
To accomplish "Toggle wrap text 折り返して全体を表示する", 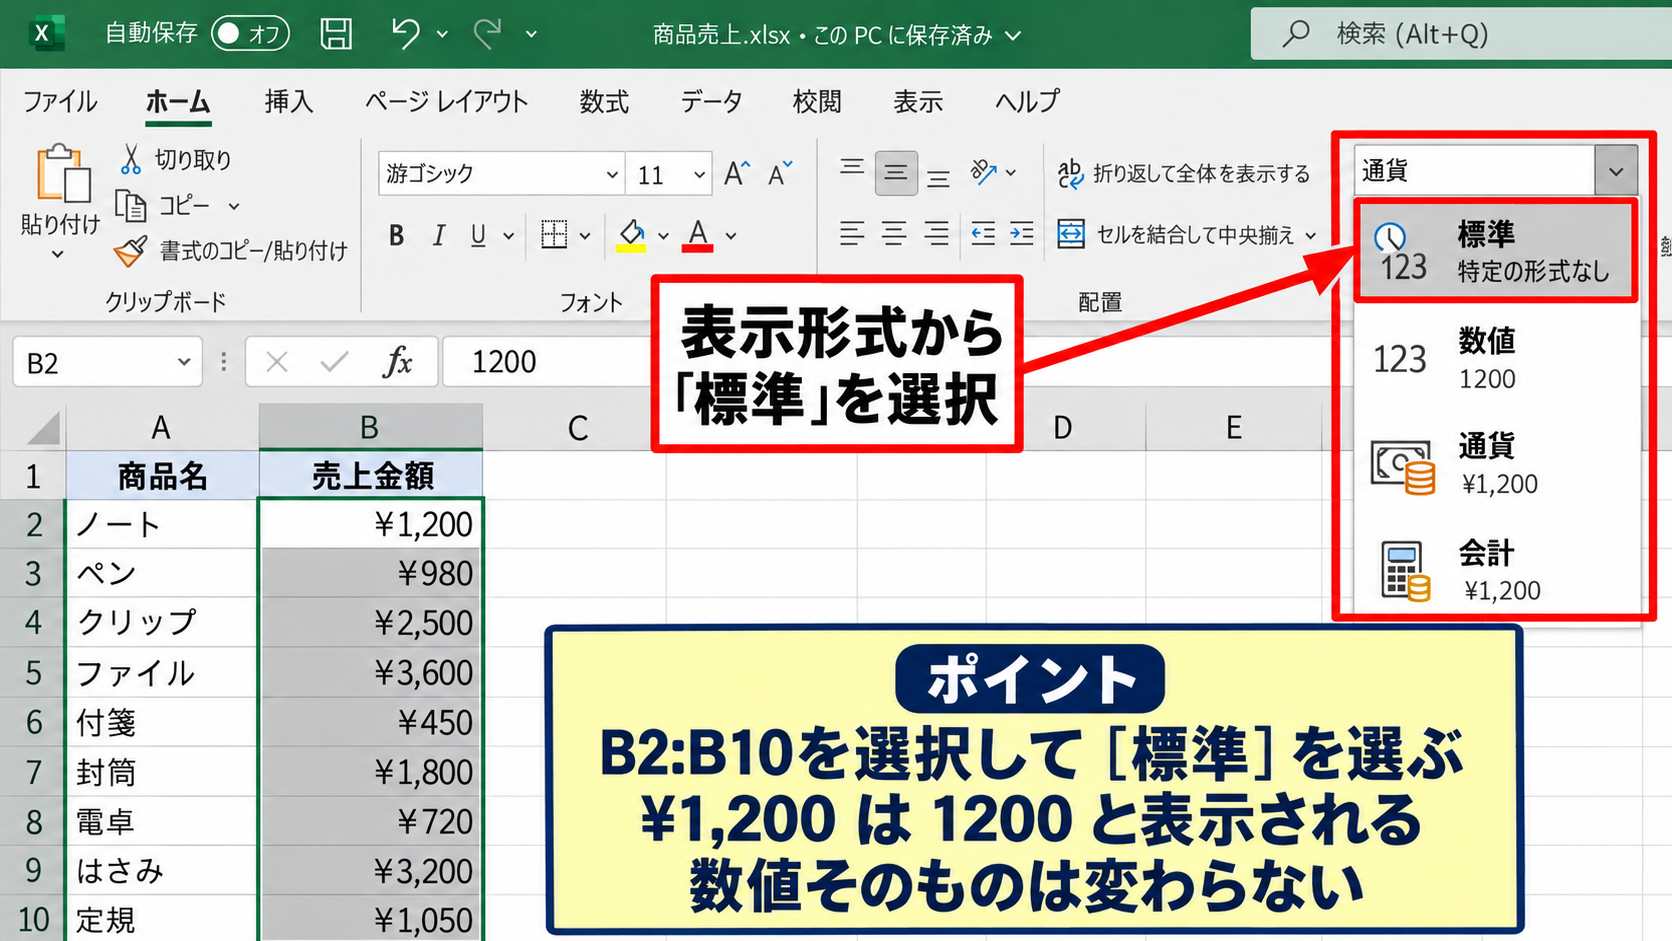I will [x=1183, y=174].
